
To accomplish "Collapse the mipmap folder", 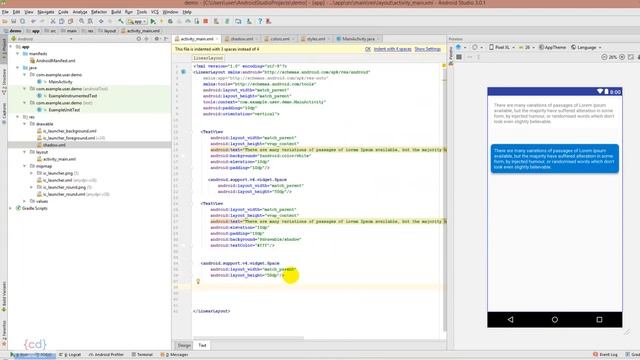I will coord(25,166).
